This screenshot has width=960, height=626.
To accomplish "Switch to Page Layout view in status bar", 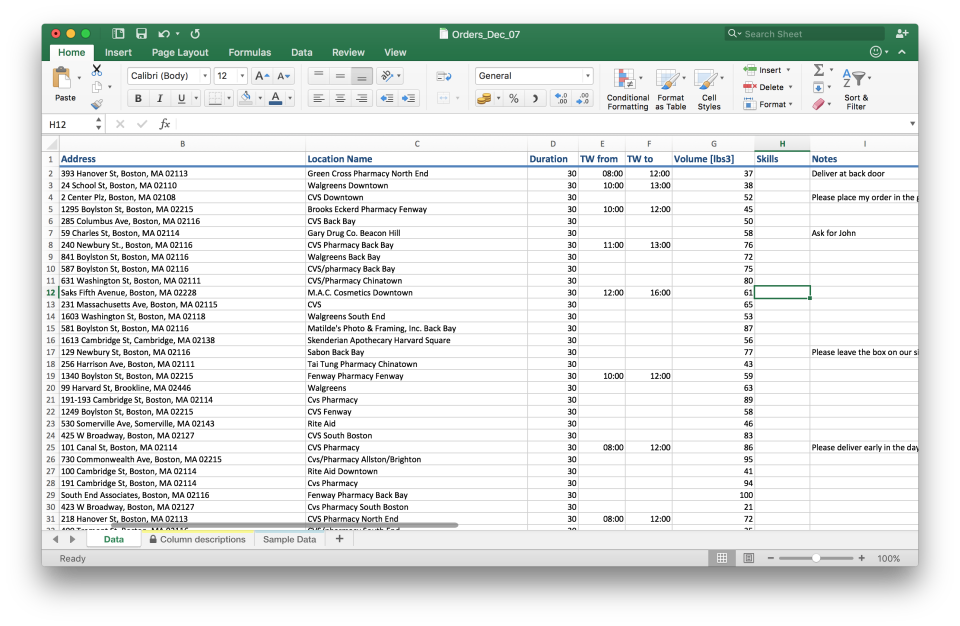I will point(748,558).
